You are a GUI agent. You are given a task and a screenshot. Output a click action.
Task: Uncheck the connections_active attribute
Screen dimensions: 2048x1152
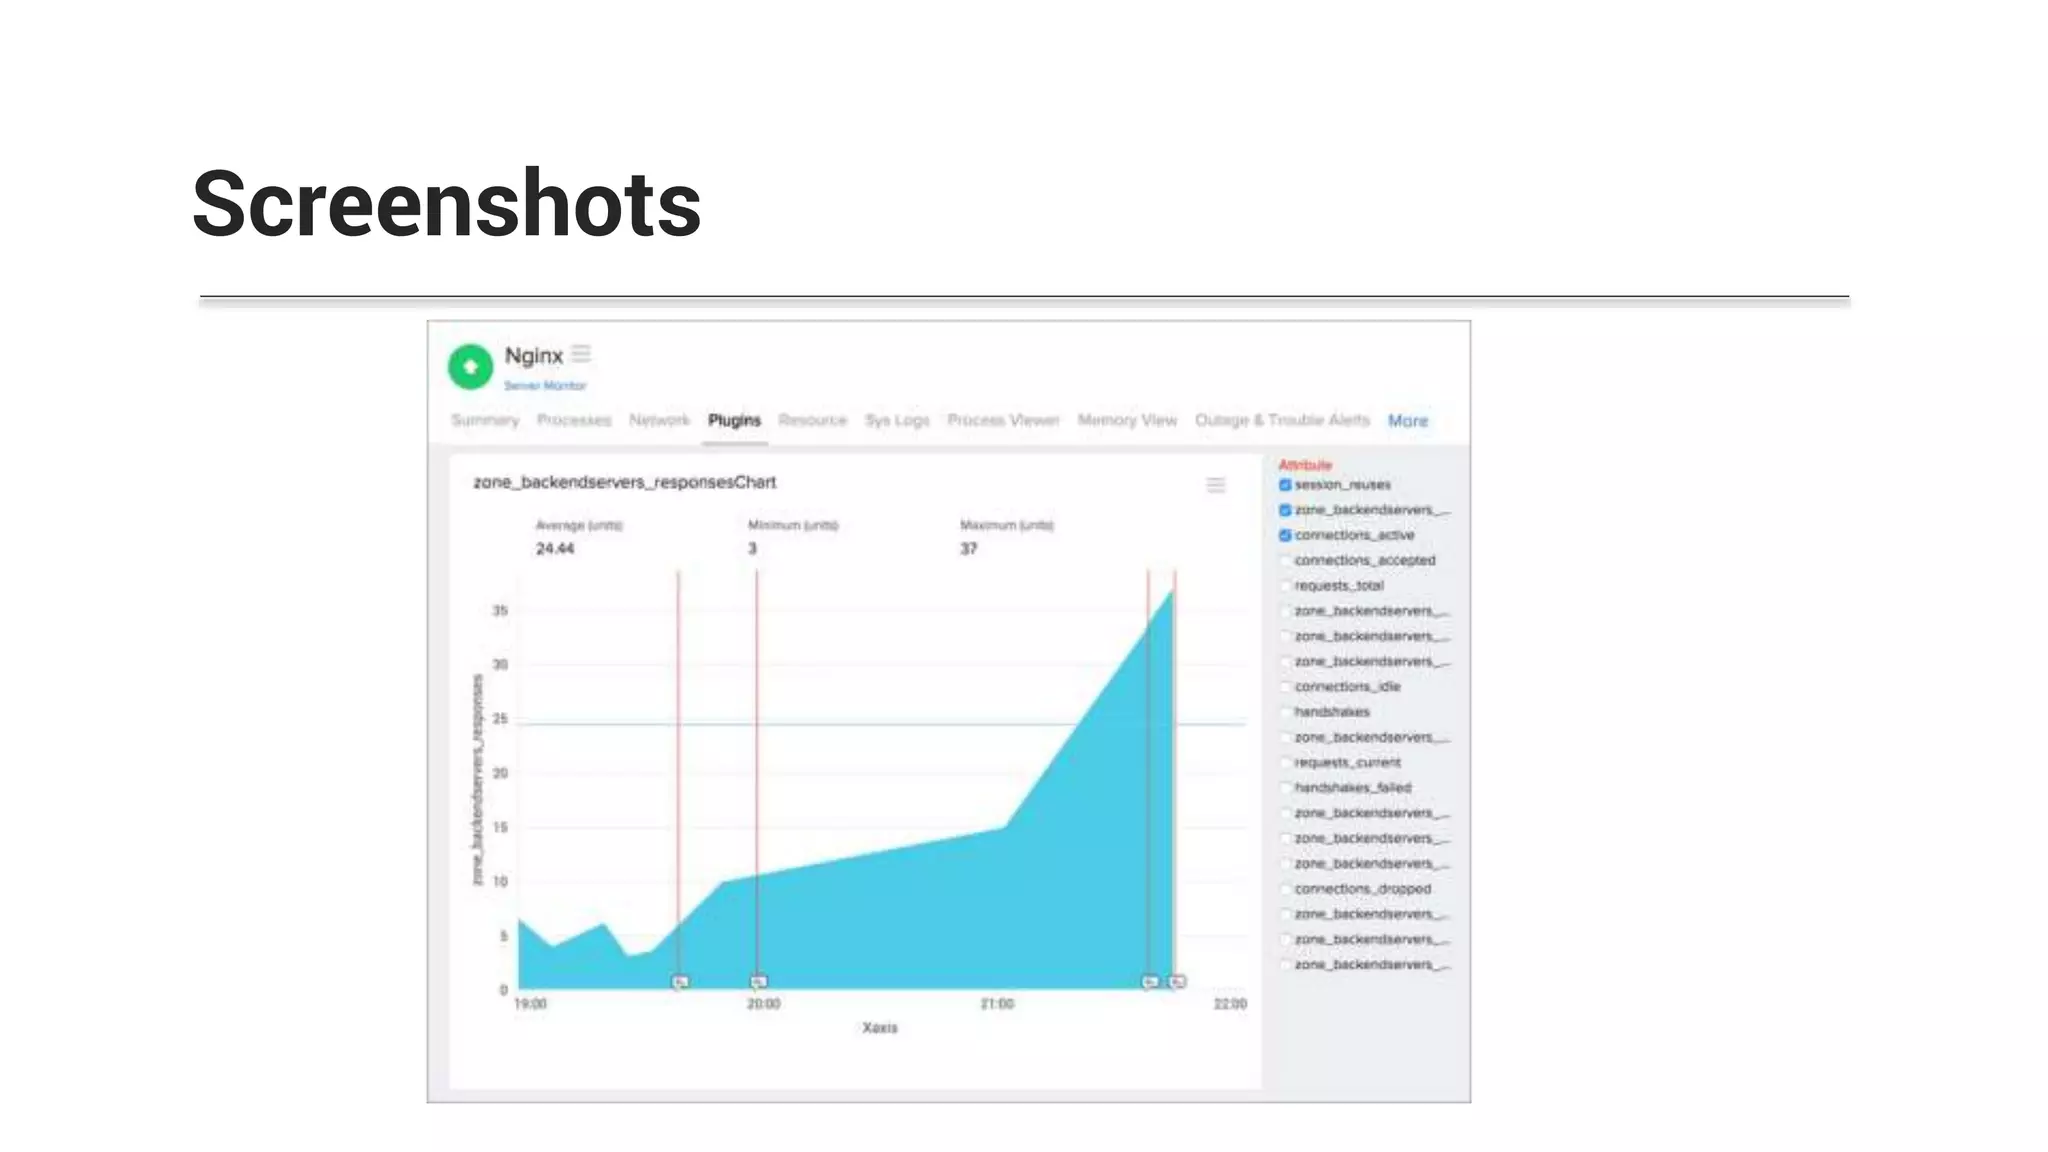coord(1285,535)
